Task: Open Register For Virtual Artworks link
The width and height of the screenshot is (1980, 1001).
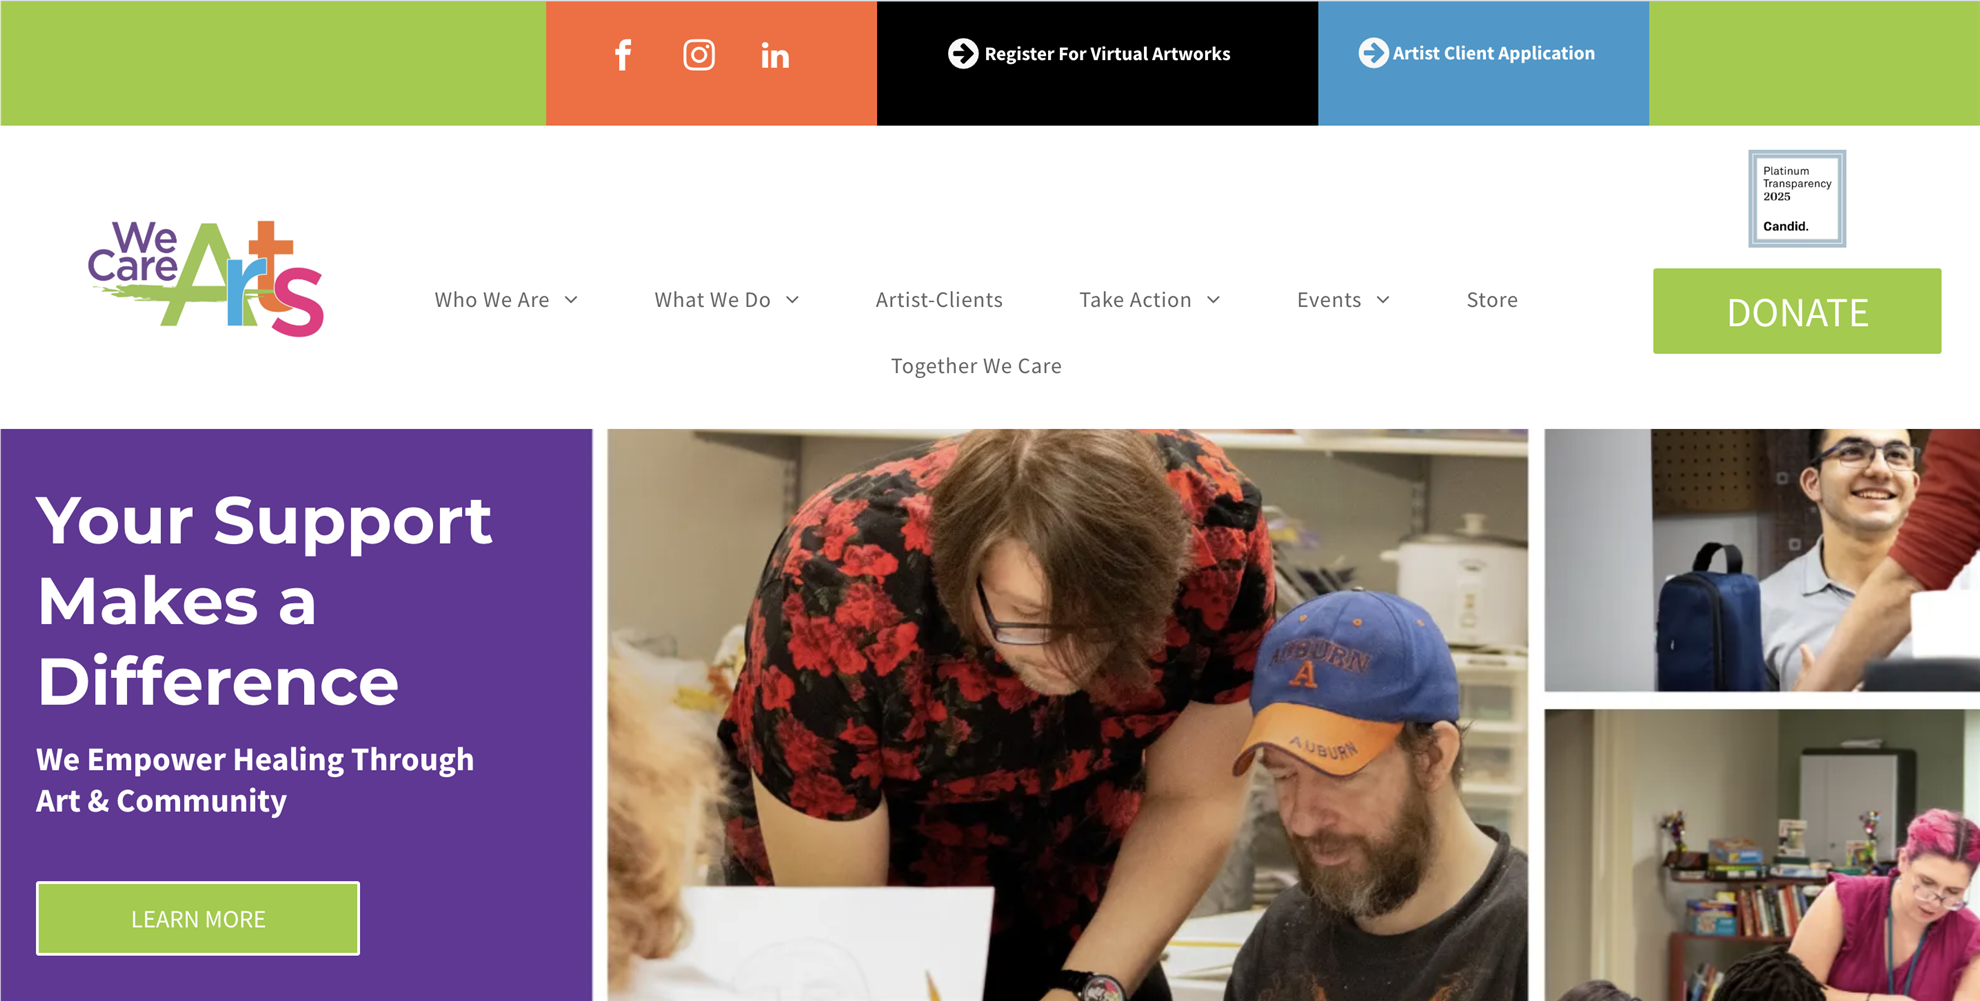Action: pyautogui.click(x=1107, y=54)
